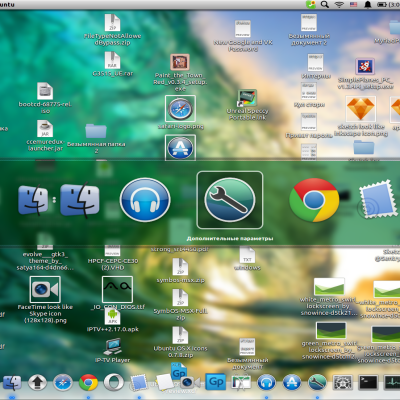Switch to the Mail stamp app in the switcher
Viewport: 400px width, 400px height.
pos(378,199)
